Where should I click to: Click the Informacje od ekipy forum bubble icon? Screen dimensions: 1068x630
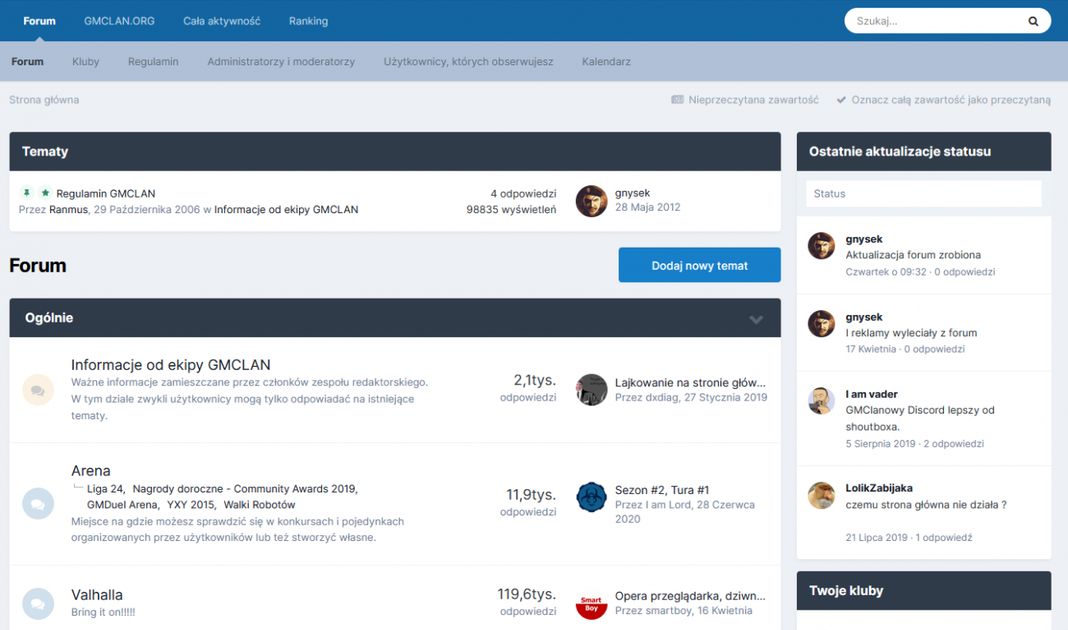point(38,390)
